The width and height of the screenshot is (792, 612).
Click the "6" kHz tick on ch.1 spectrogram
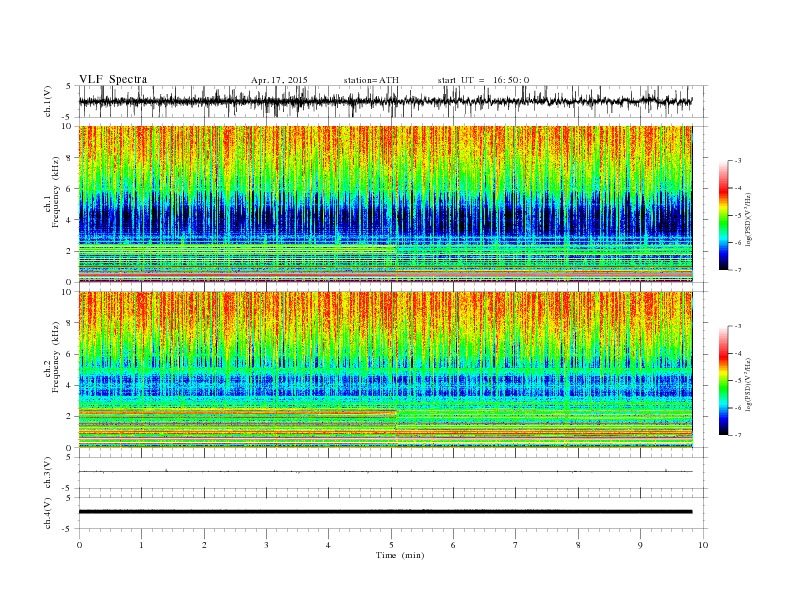[x=69, y=189]
